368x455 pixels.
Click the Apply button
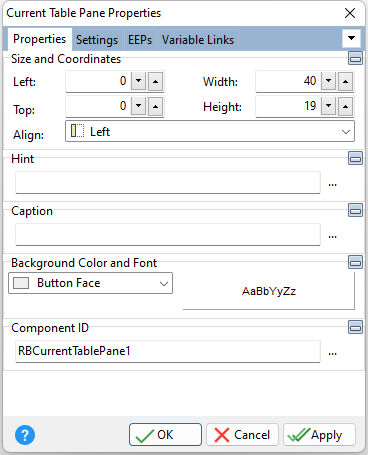click(x=319, y=435)
